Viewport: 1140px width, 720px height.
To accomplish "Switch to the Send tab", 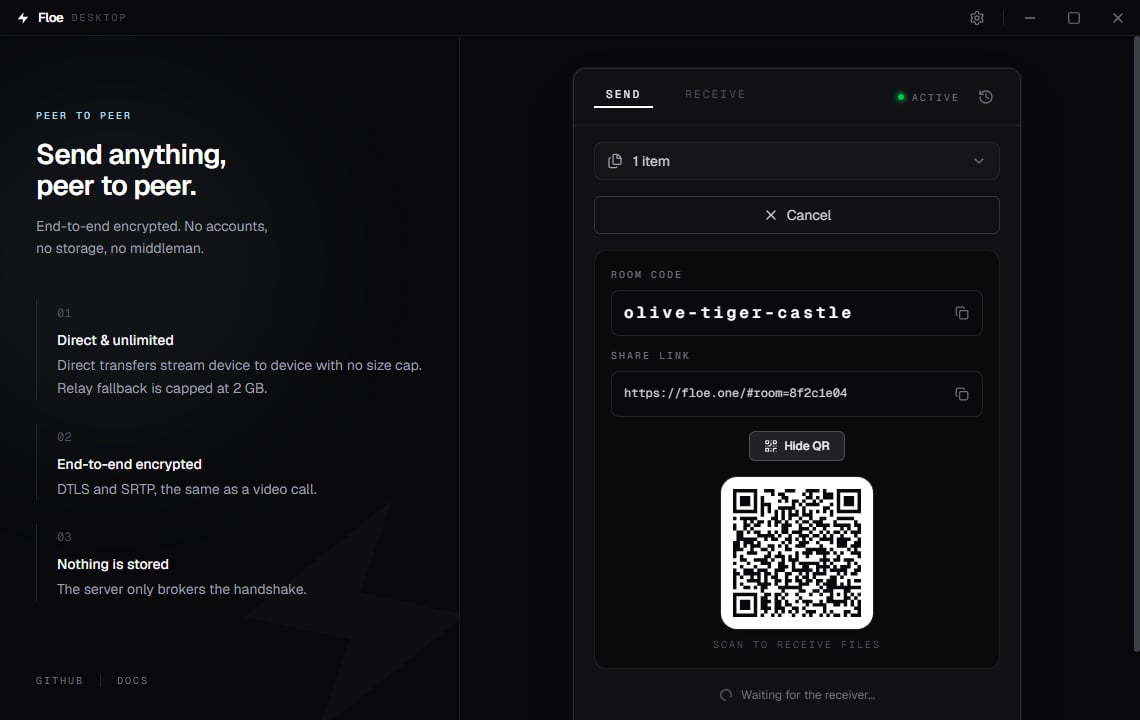I will (x=623, y=95).
